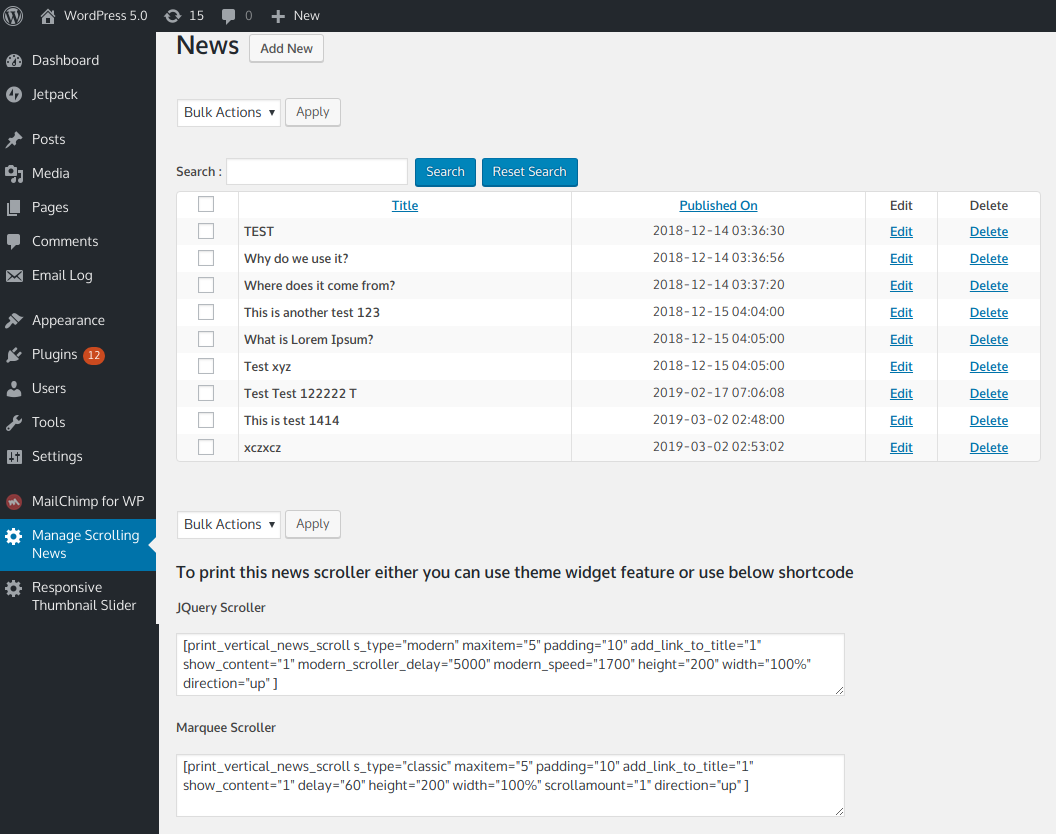Click the Dashboard gauge icon

tap(14, 61)
